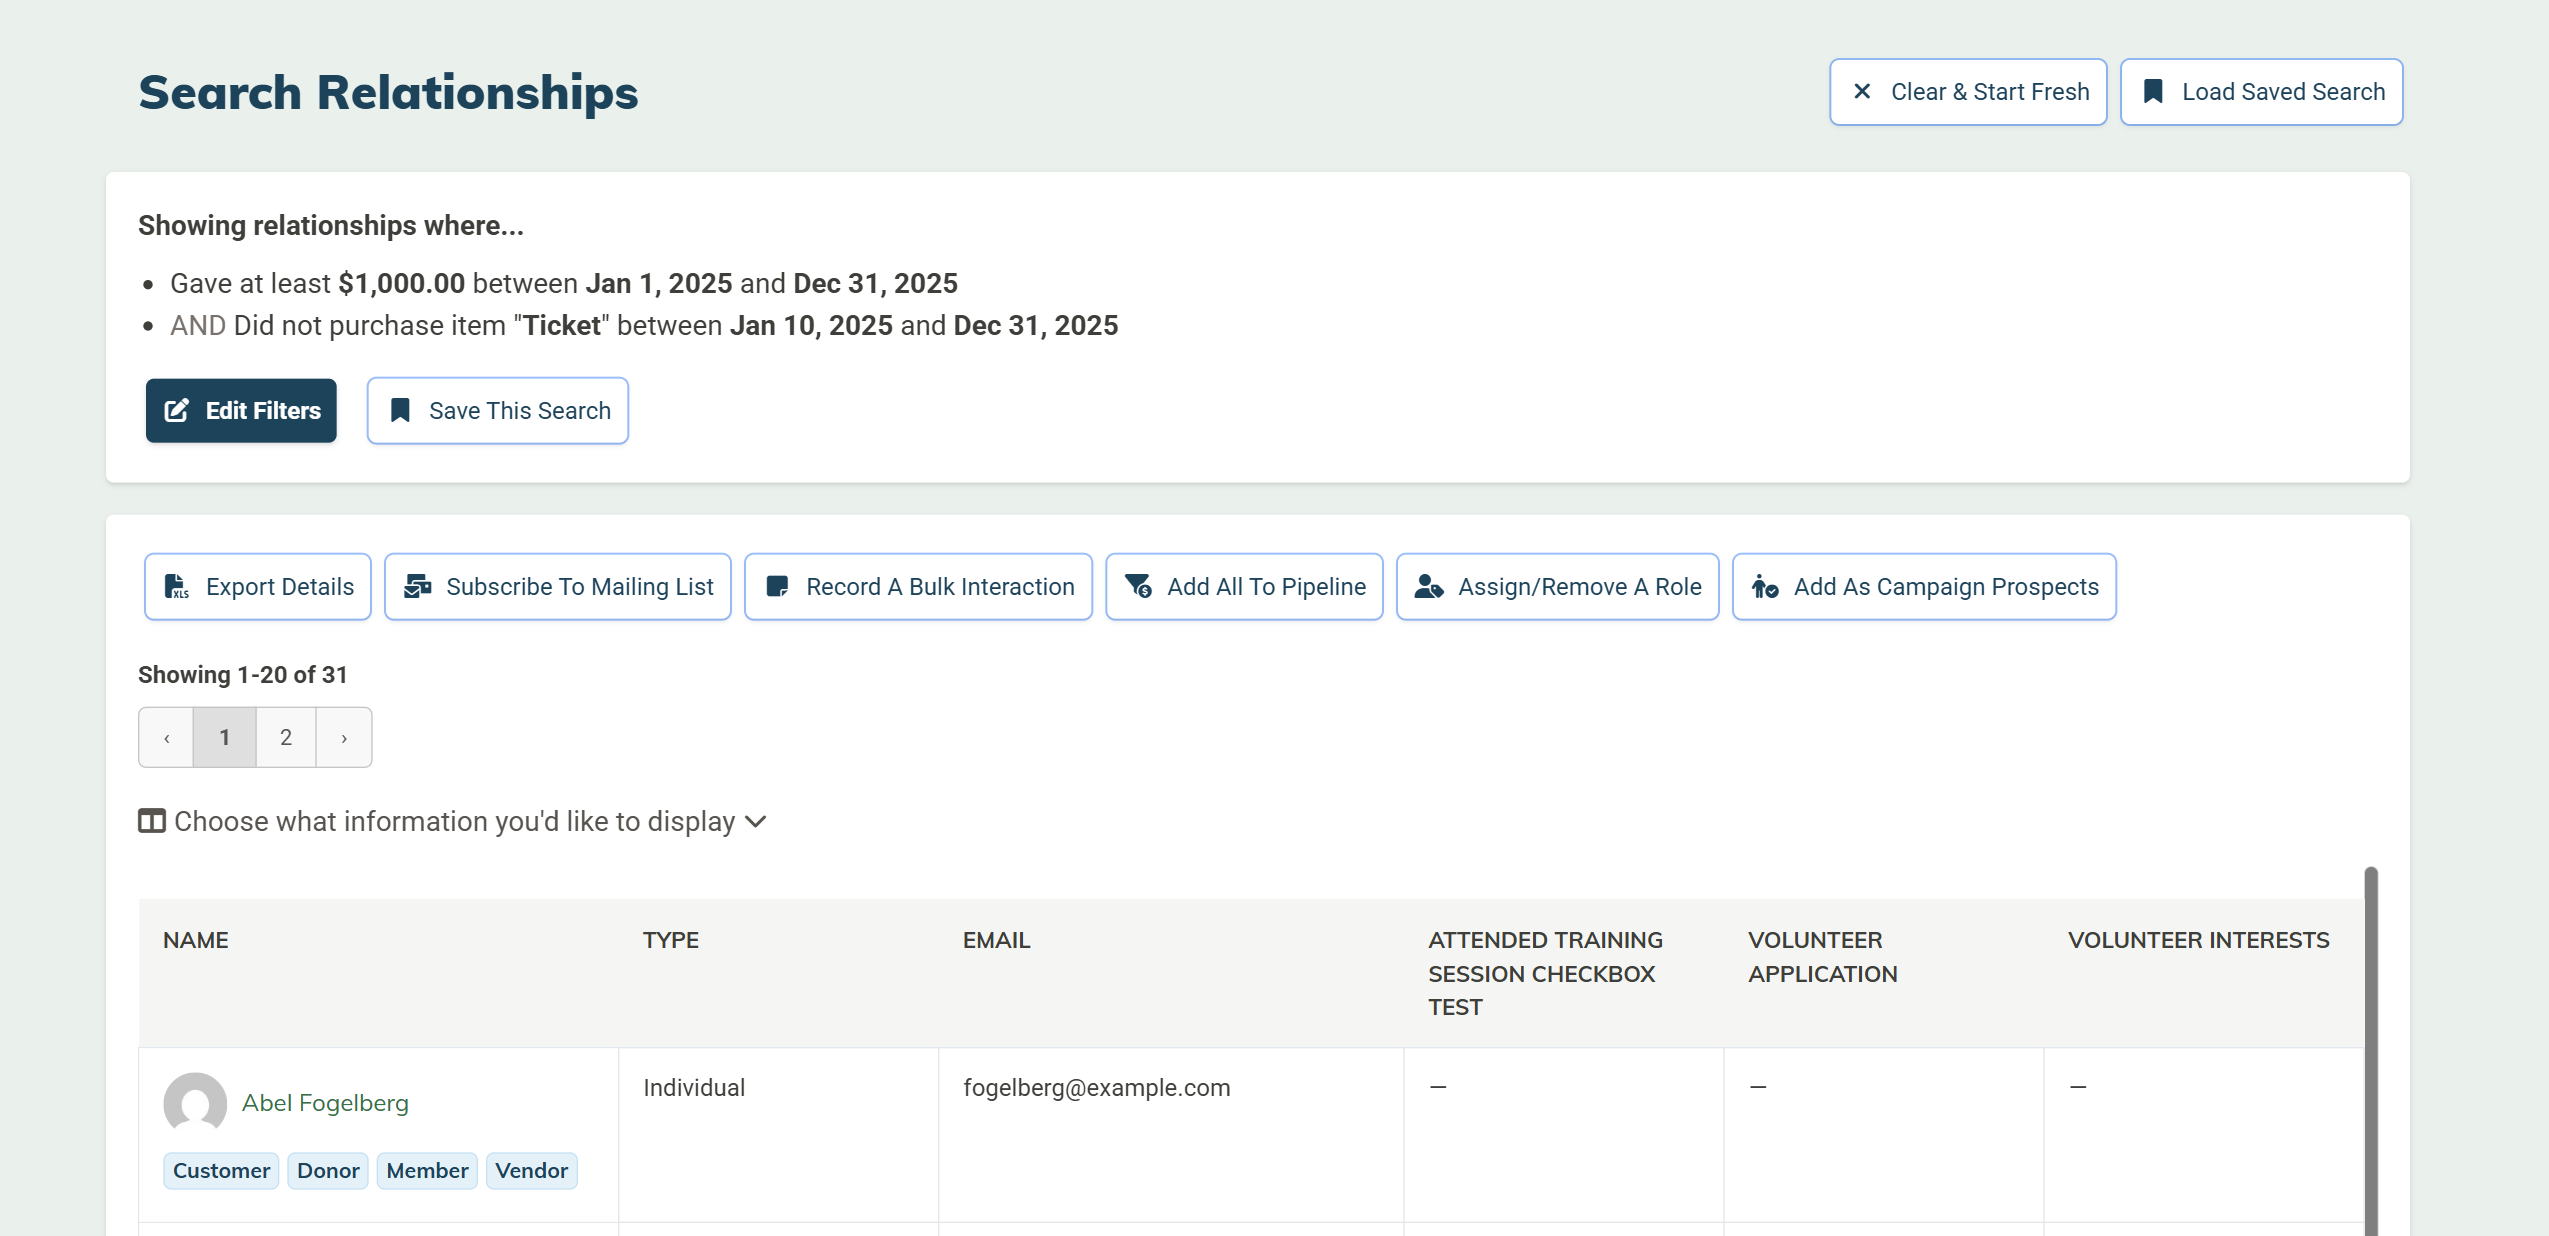Click the X icon on Clear & Start Fresh
This screenshot has width=2549, height=1236.
[x=1861, y=92]
